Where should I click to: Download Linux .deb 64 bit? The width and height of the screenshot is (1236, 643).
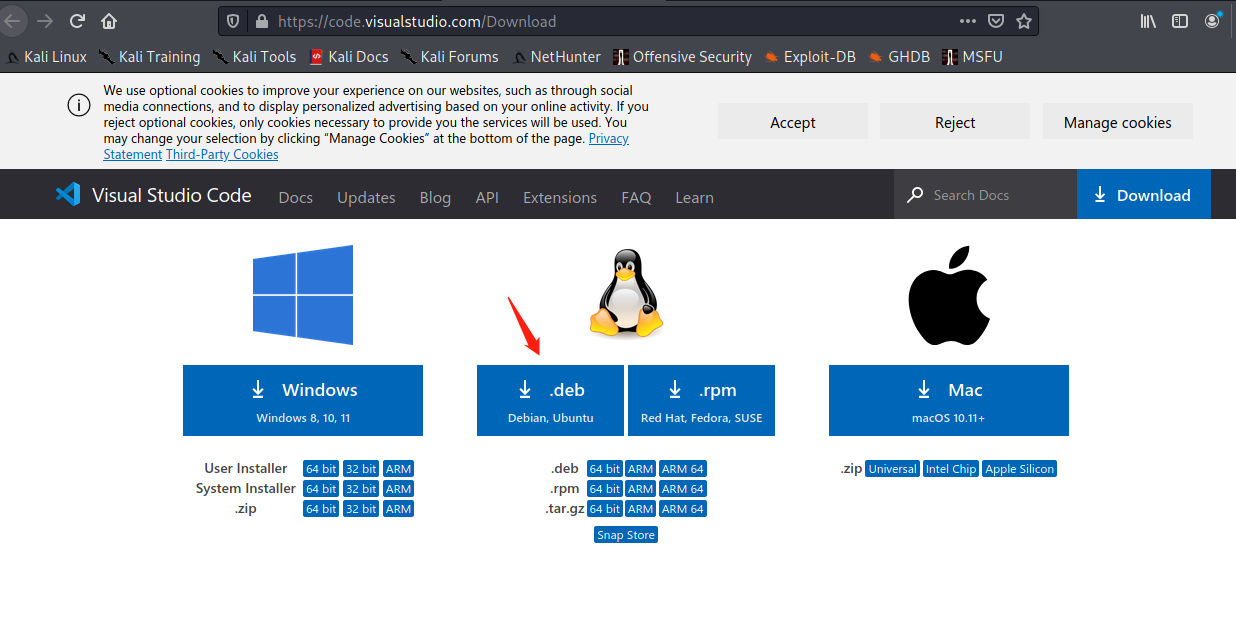coord(605,469)
